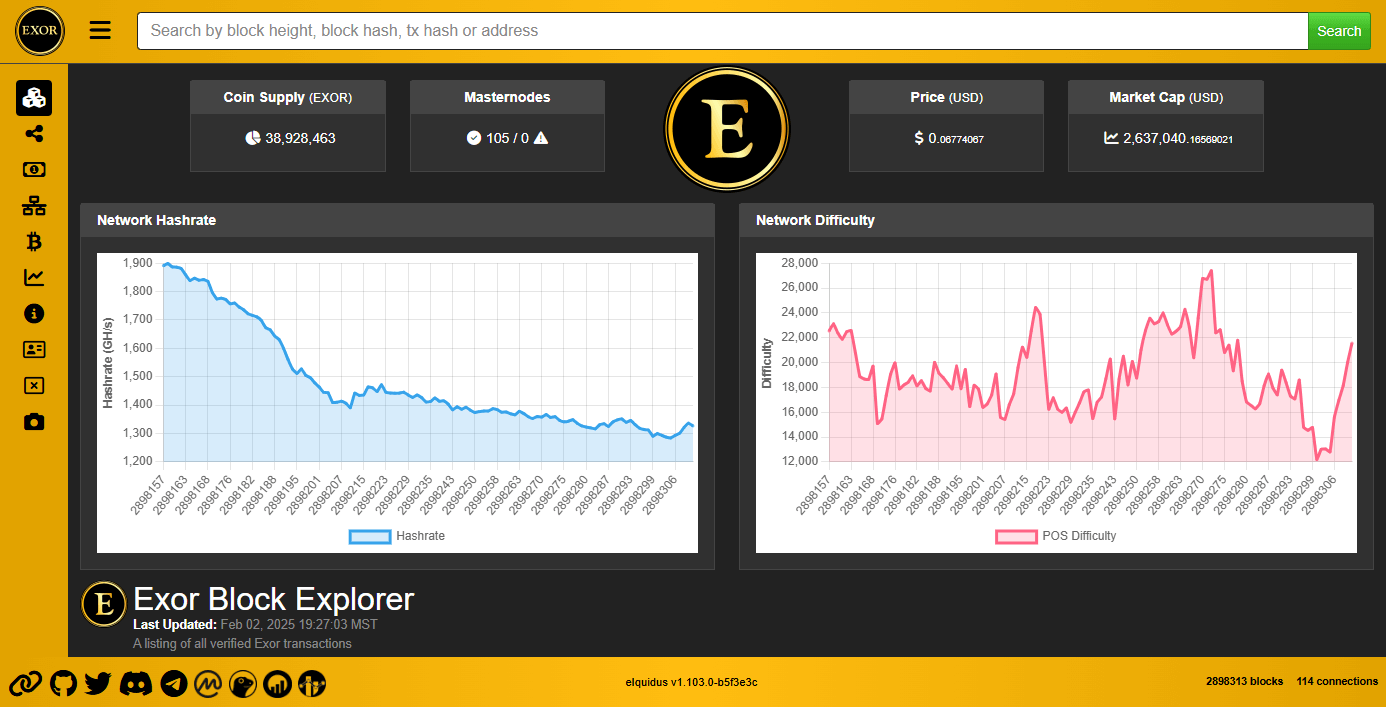The width and height of the screenshot is (1386, 707).
Task: Open the Discord footer icon
Action: click(x=135, y=684)
